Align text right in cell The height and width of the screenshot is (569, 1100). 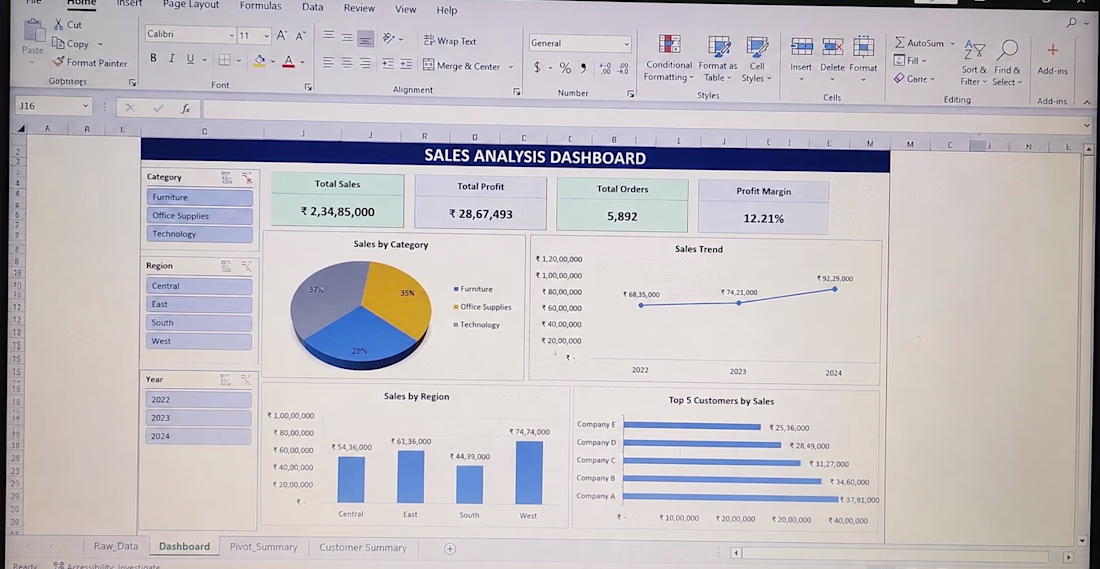[365, 63]
